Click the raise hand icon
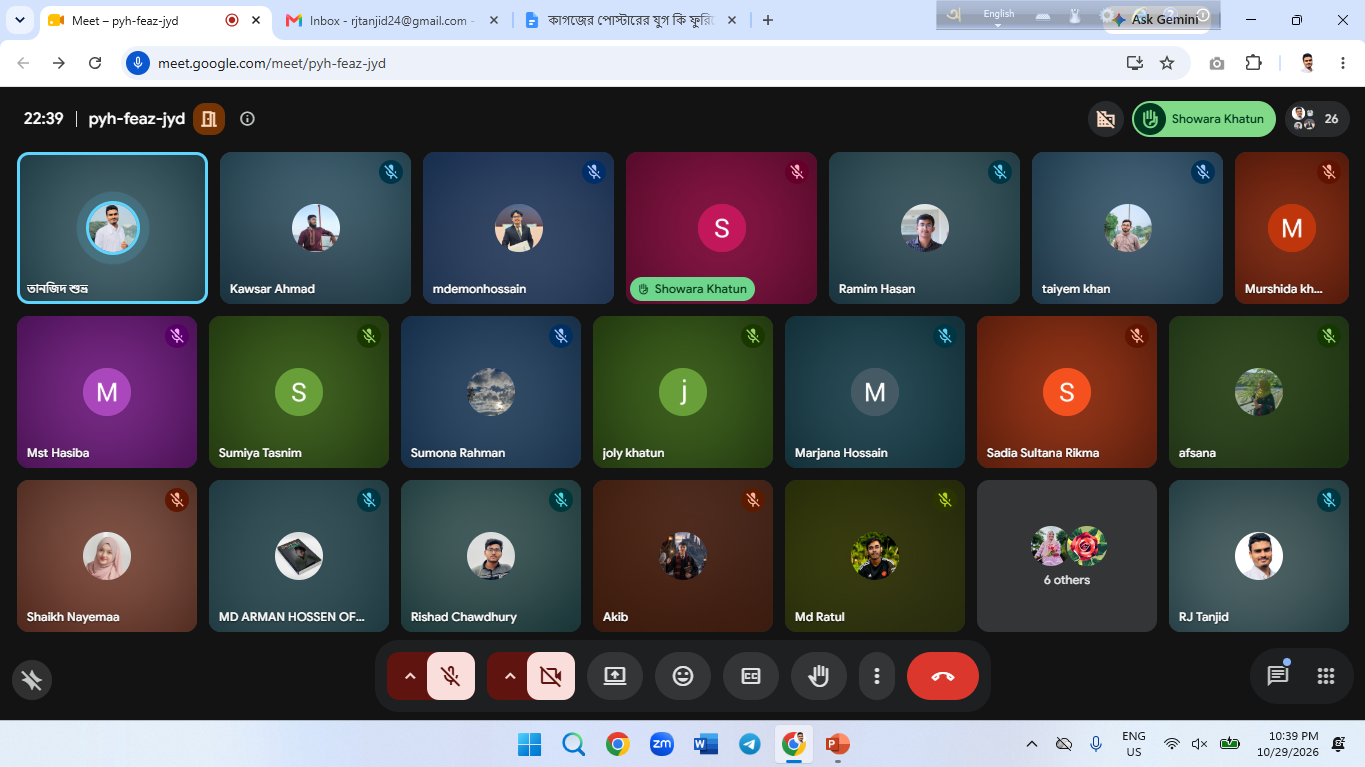The height and width of the screenshot is (767, 1365). tap(819, 676)
